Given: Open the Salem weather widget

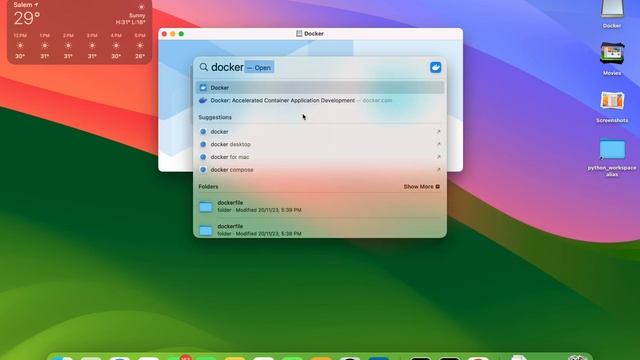Looking at the screenshot, I should 79,31.
